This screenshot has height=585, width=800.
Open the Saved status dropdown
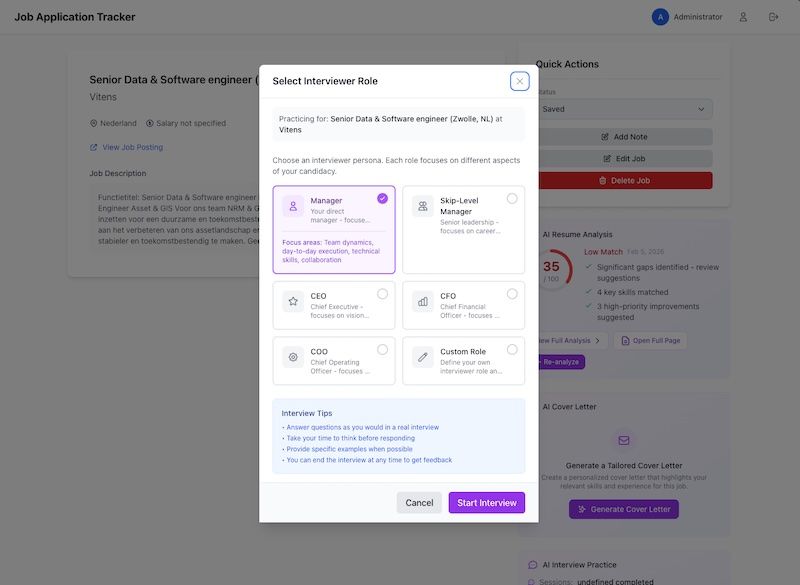[625, 109]
